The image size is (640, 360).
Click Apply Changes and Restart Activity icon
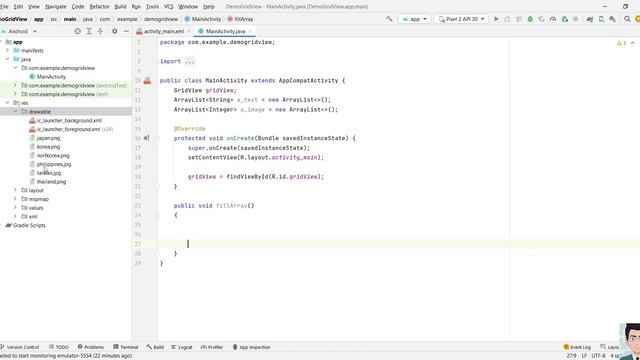pyautogui.click(x=507, y=19)
